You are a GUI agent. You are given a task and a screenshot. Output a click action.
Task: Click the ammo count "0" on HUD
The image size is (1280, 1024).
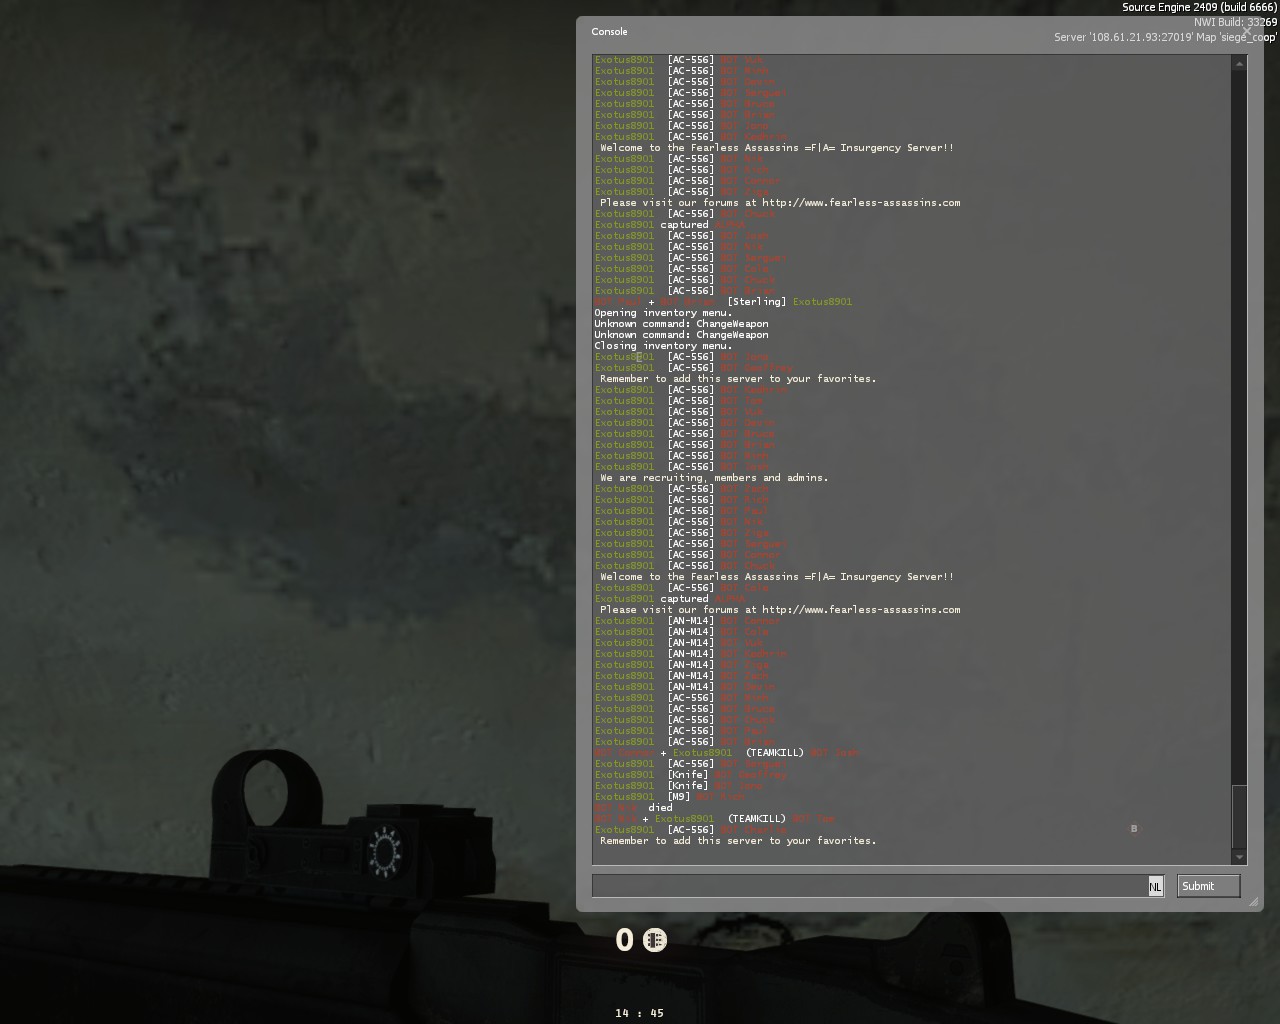tap(624, 940)
